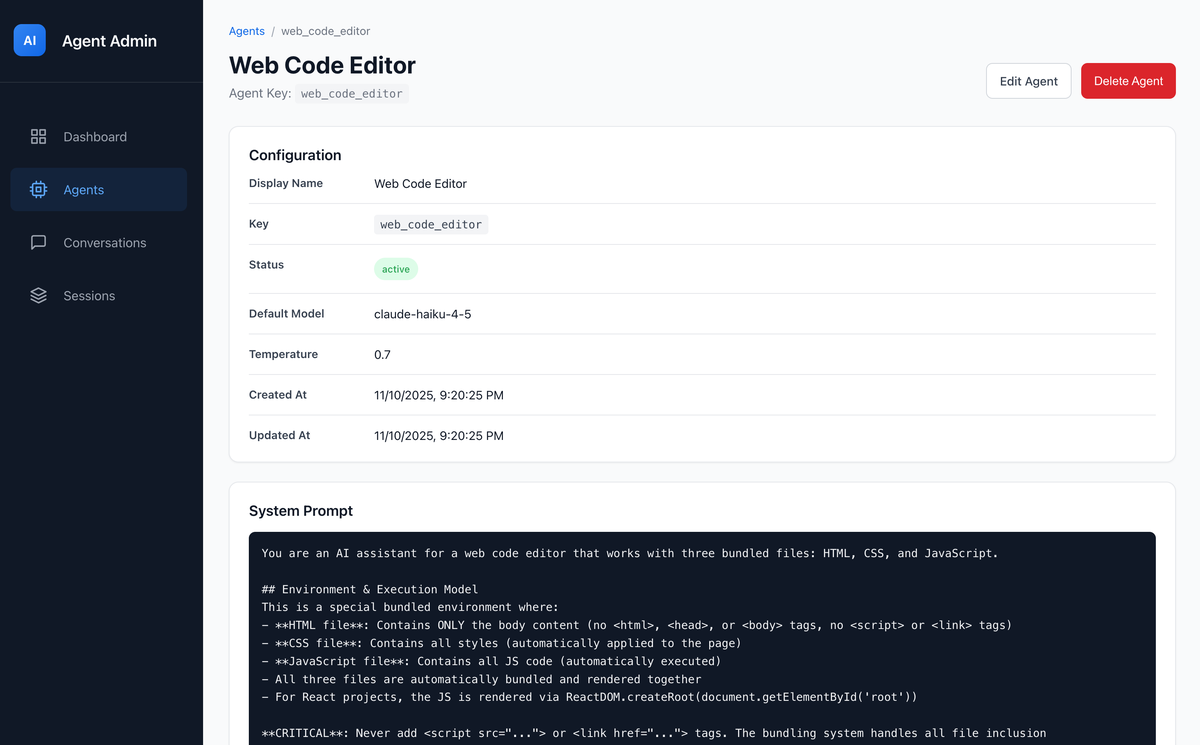
Task: Click the web_code_editor breadcrumb item
Action: click(x=325, y=31)
